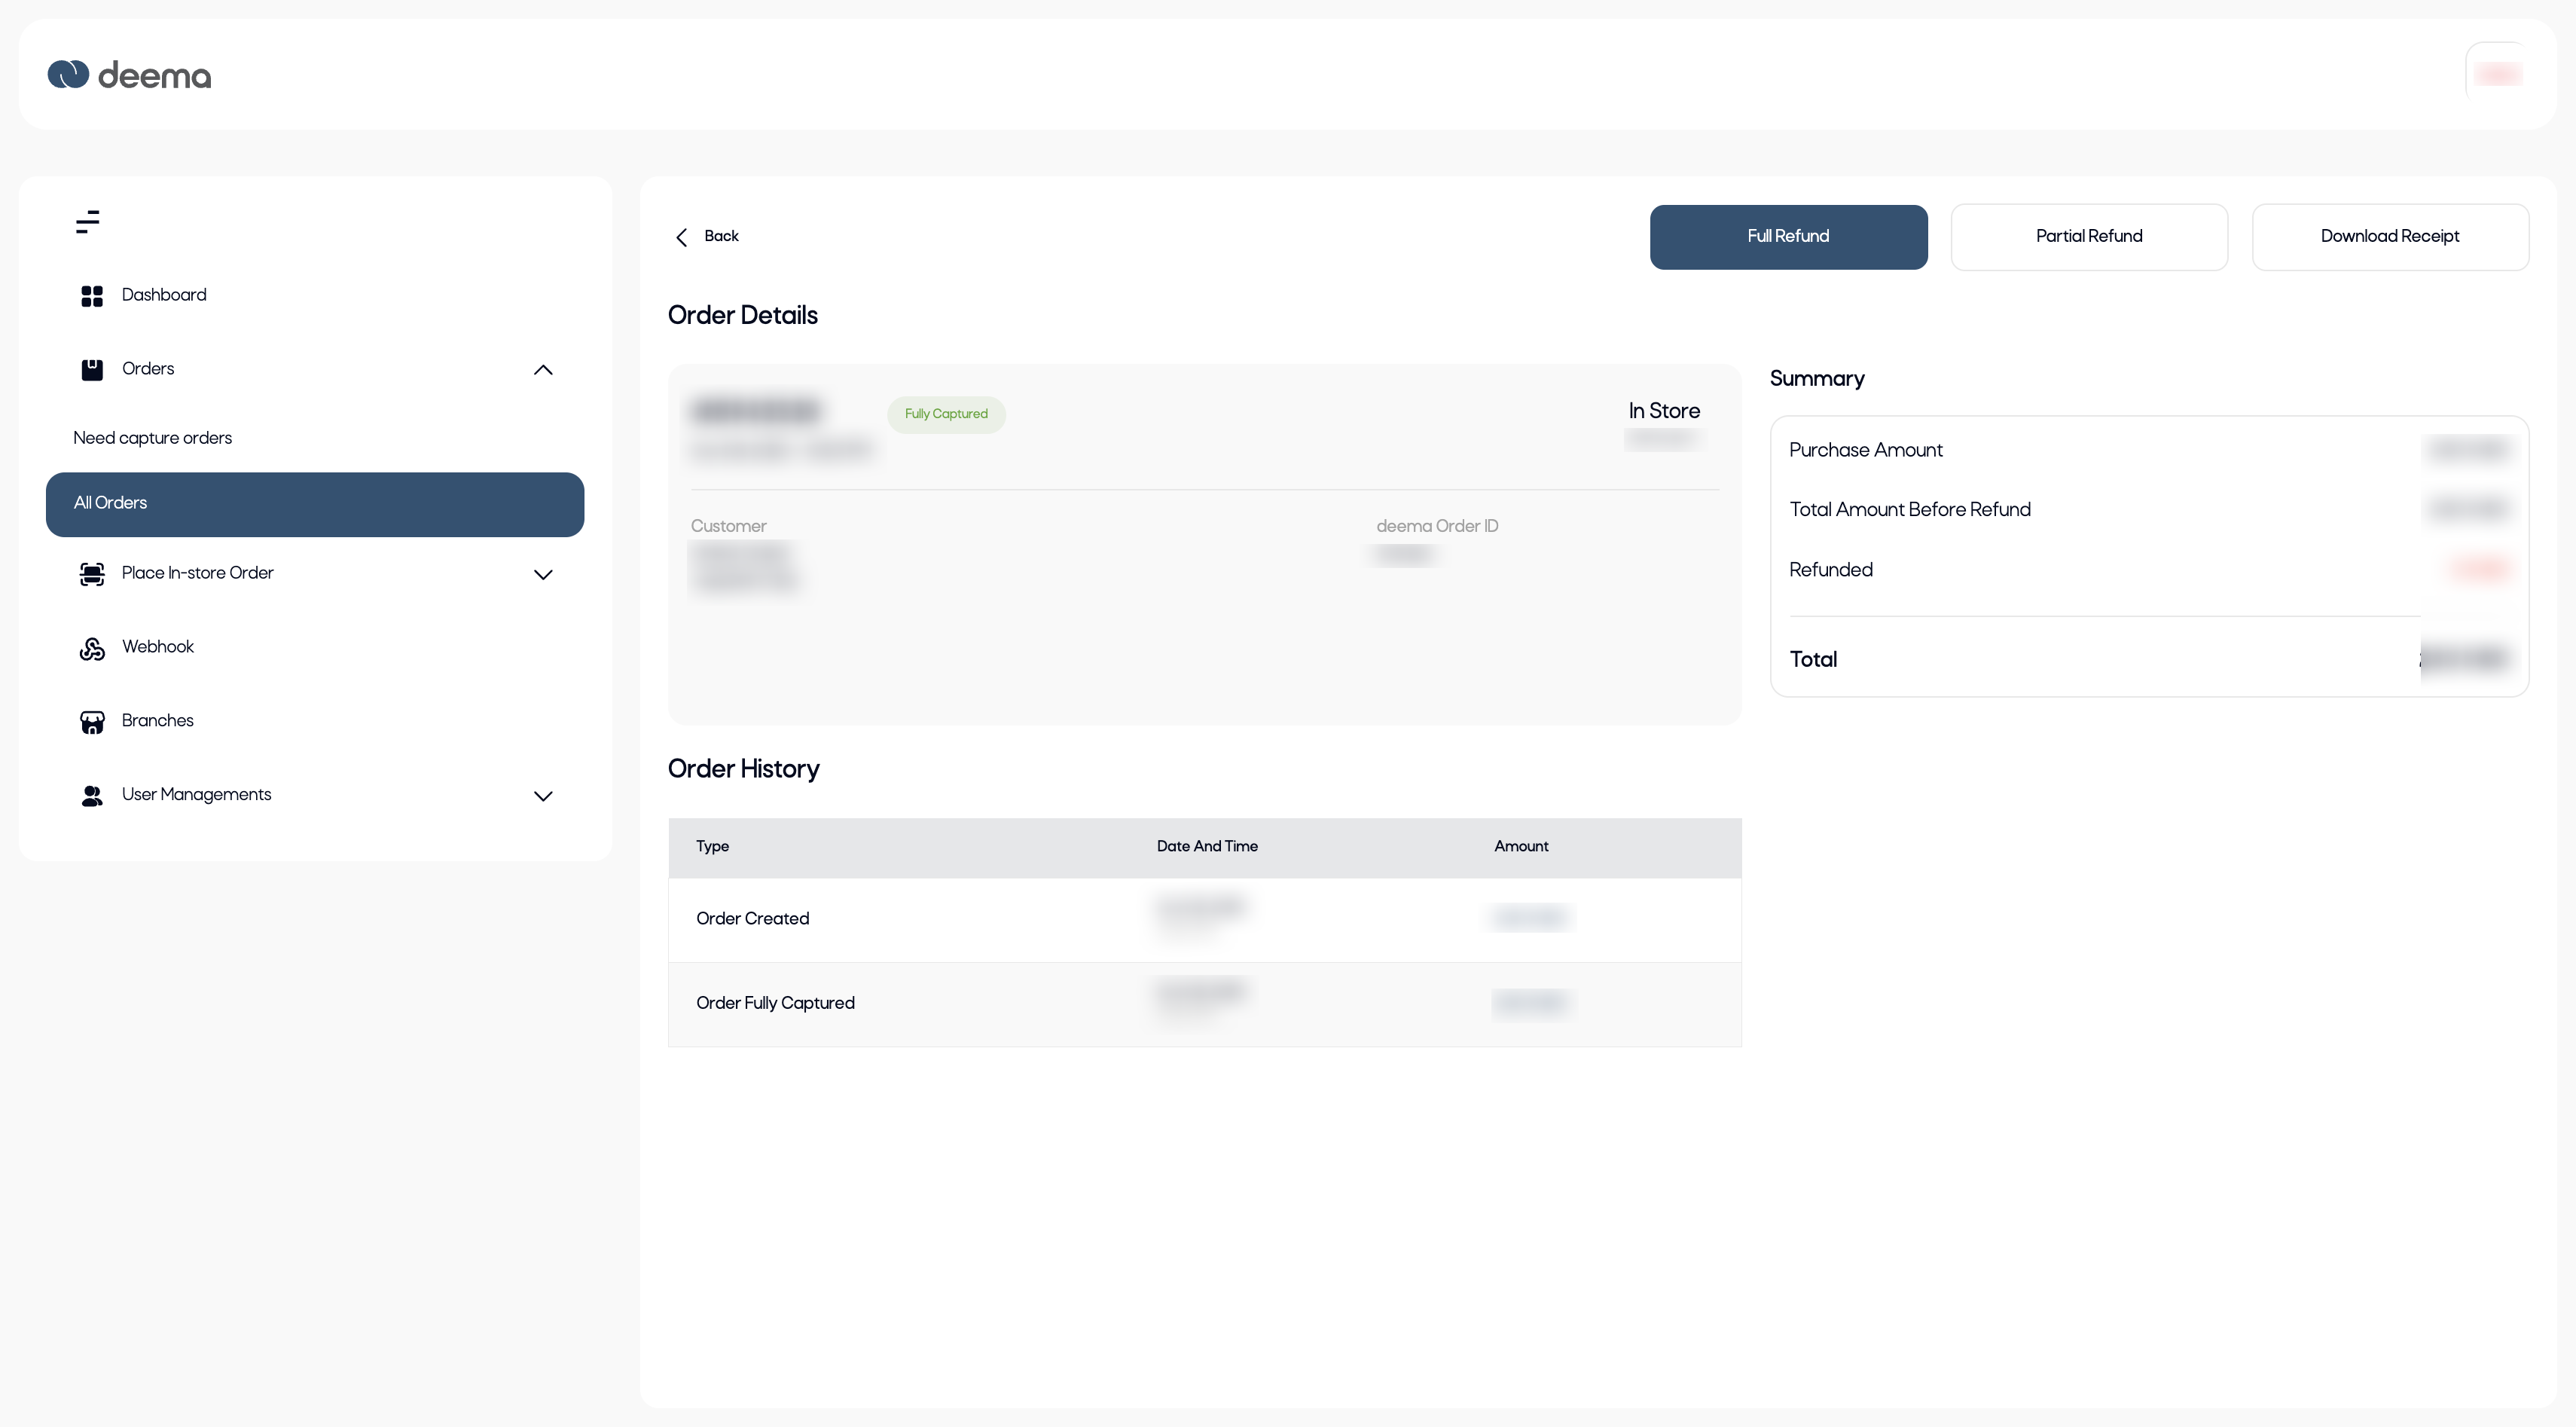The width and height of the screenshot is (2576, 1427).
Task: Open Need capture orders submenu item
Action: (x=152, y=438)
